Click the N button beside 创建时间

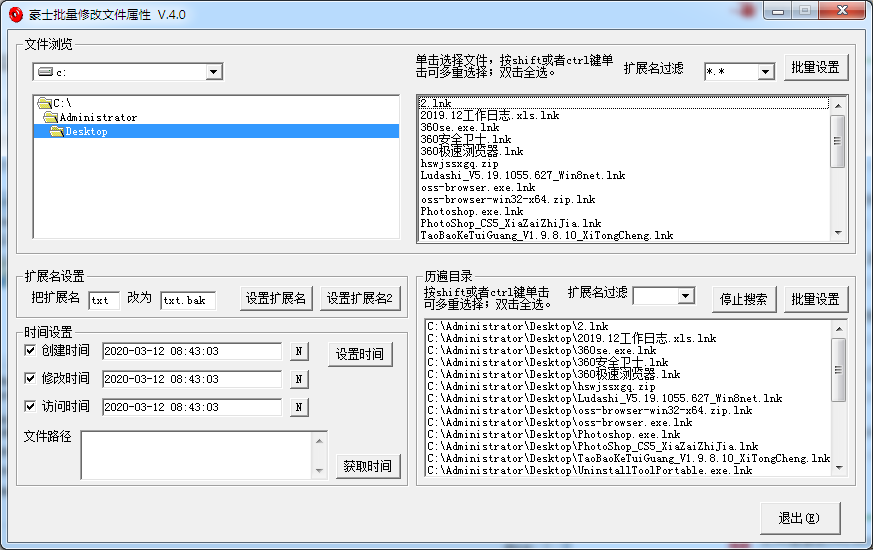pos(299,351)
